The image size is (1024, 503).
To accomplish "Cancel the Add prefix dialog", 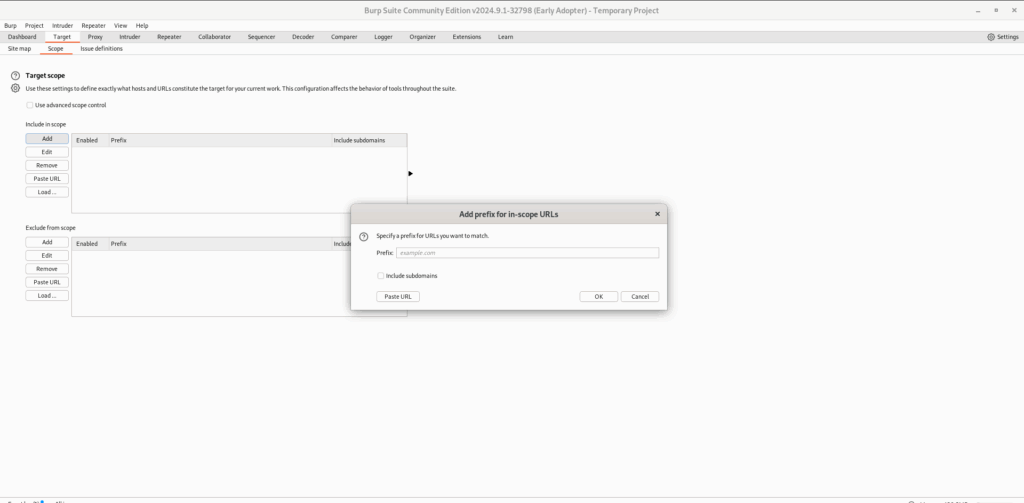I will click(640, 297).
